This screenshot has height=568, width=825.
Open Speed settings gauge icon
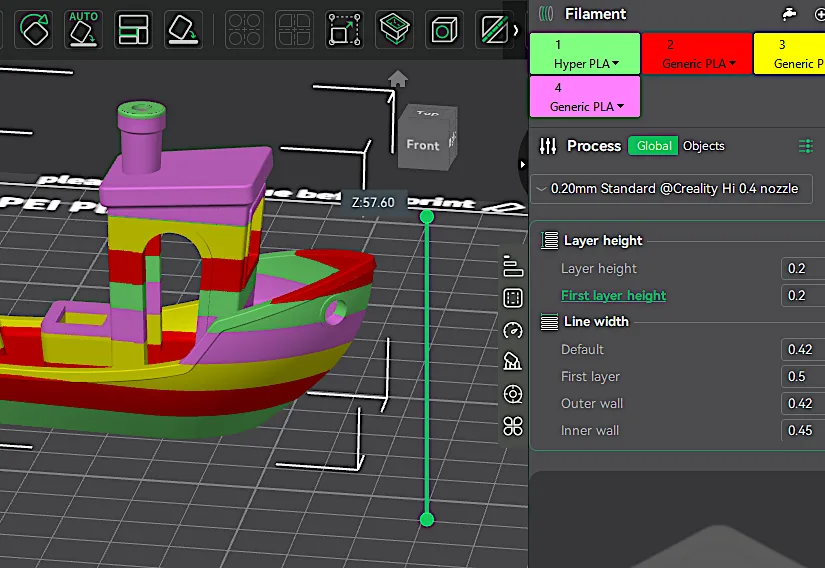[513, 330]
